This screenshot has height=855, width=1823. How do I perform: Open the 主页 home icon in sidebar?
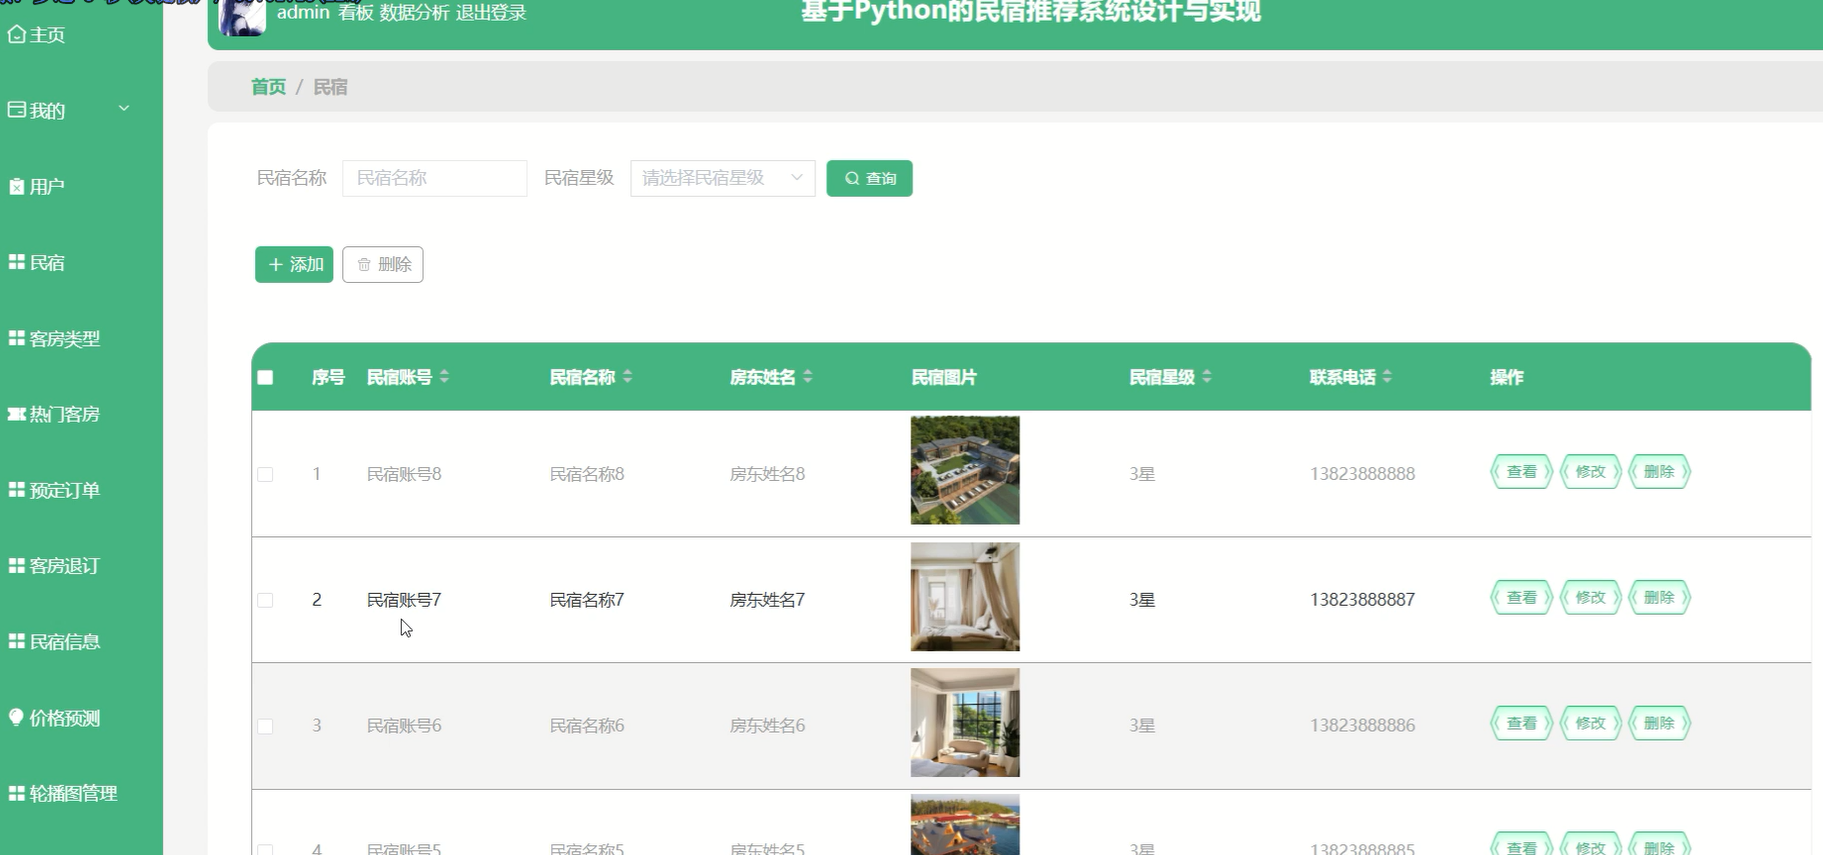tap(17, 35)
